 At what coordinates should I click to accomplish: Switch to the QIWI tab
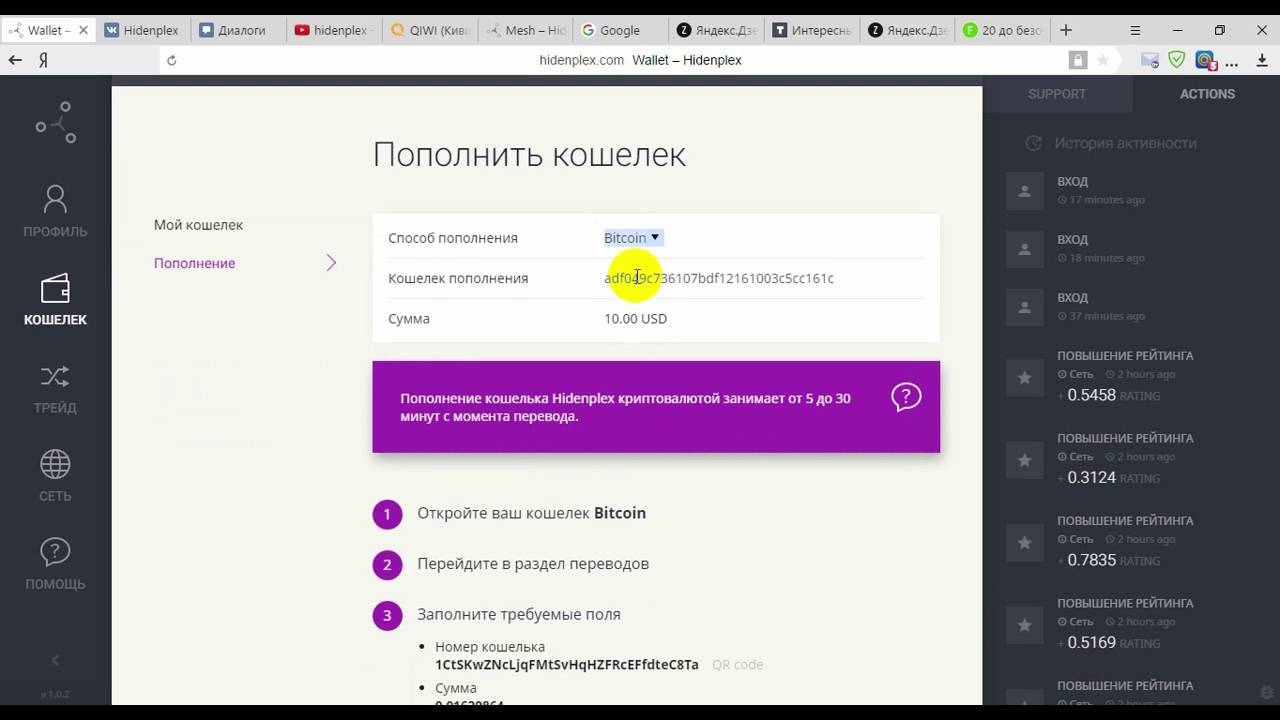(430, 30)
